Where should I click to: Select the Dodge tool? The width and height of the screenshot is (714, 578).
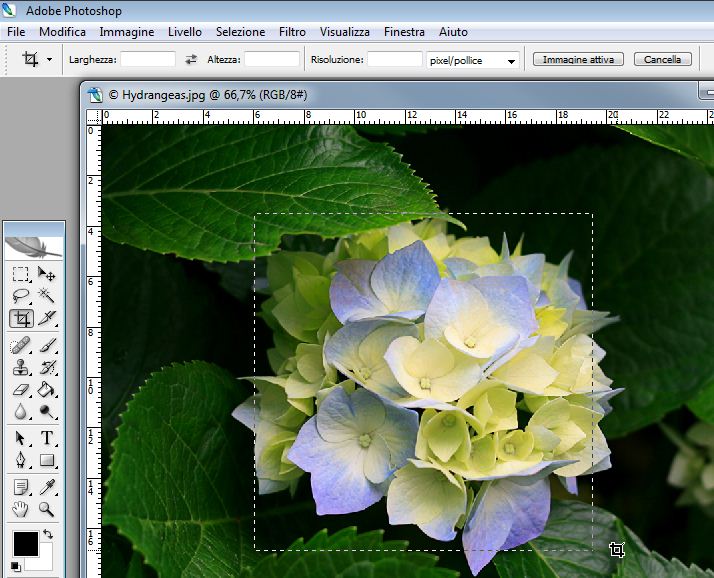(46, 411)
